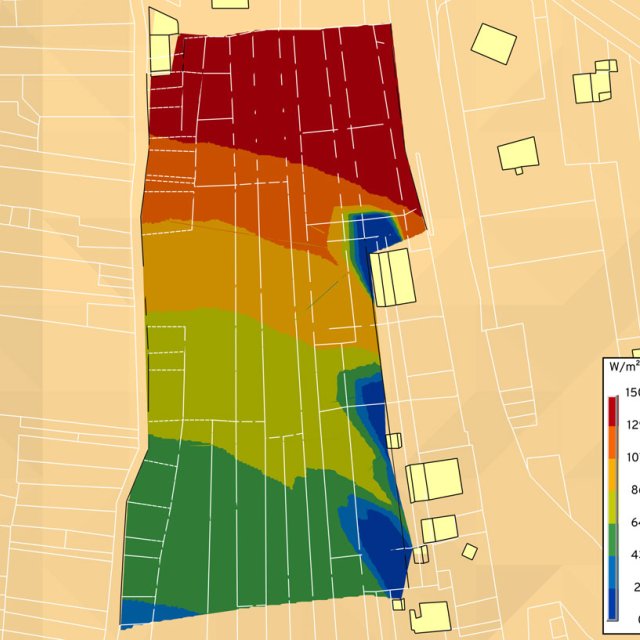Click the dark red legend color band
640x640 pixels.
[x=612, y=411]
